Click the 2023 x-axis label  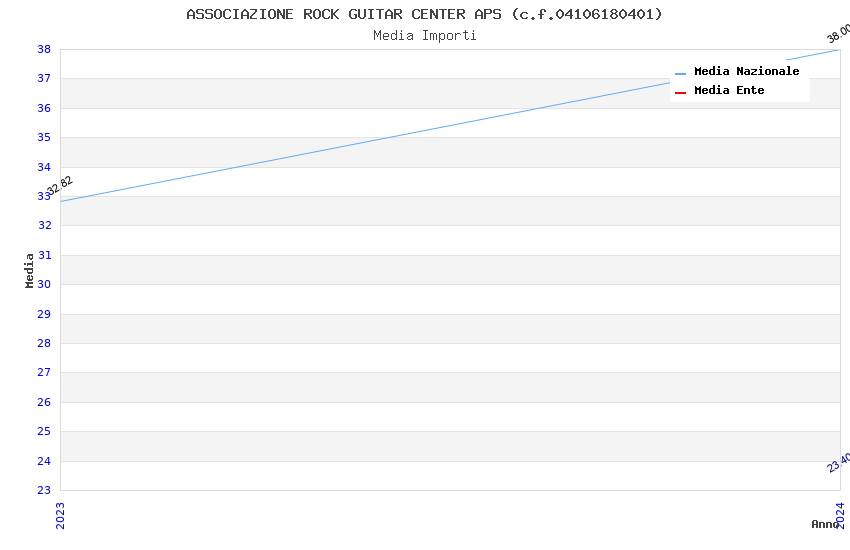[x=60, y=515]
